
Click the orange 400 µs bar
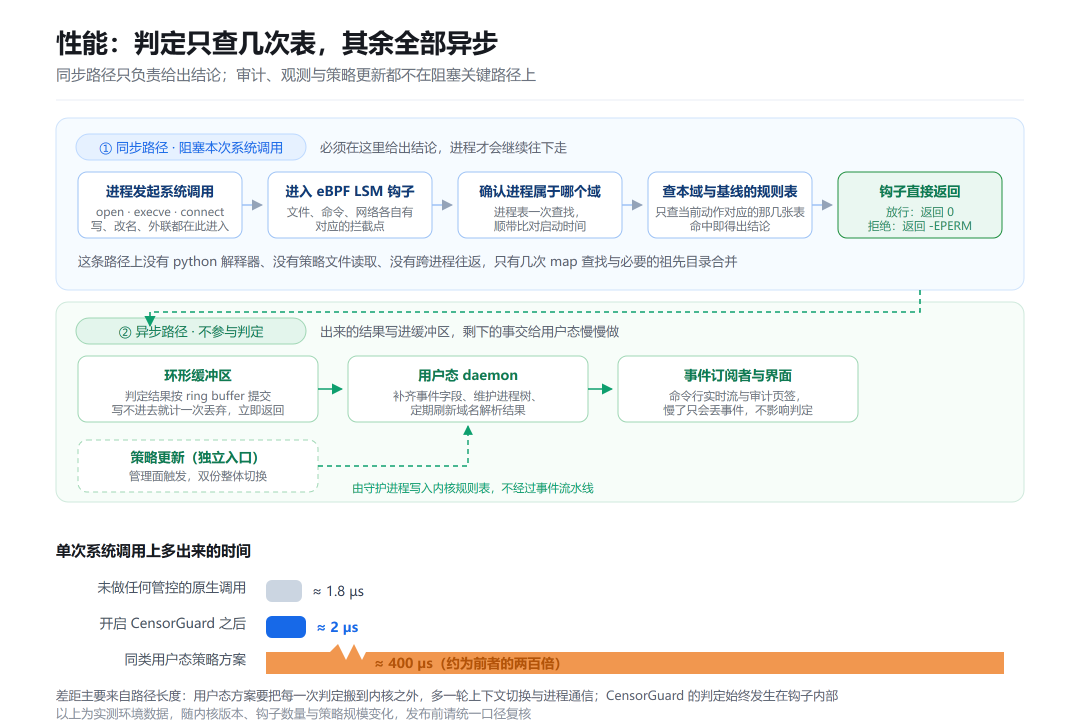(634, 662)
